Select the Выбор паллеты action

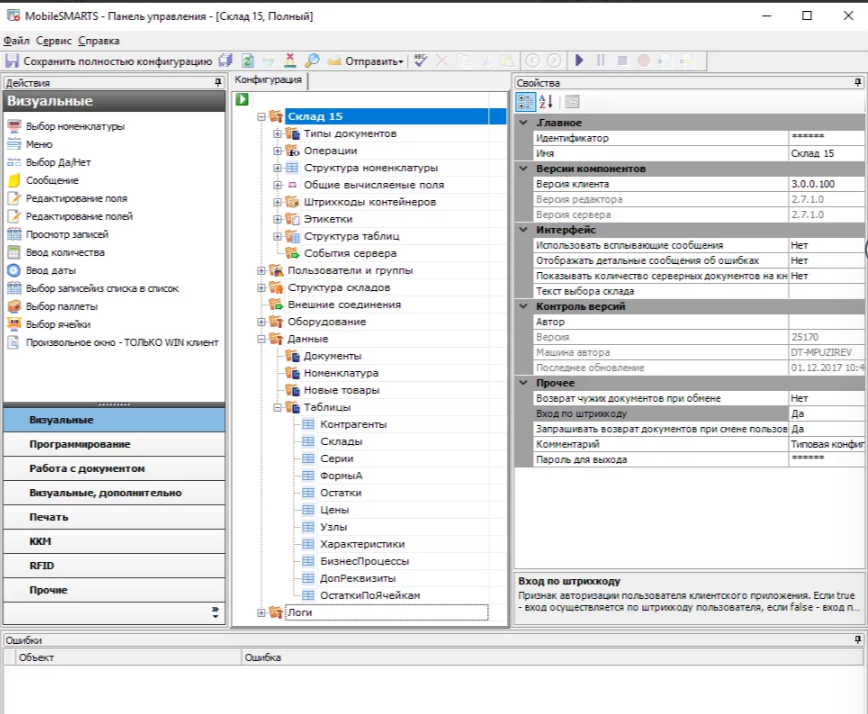[x=61, y=306]
